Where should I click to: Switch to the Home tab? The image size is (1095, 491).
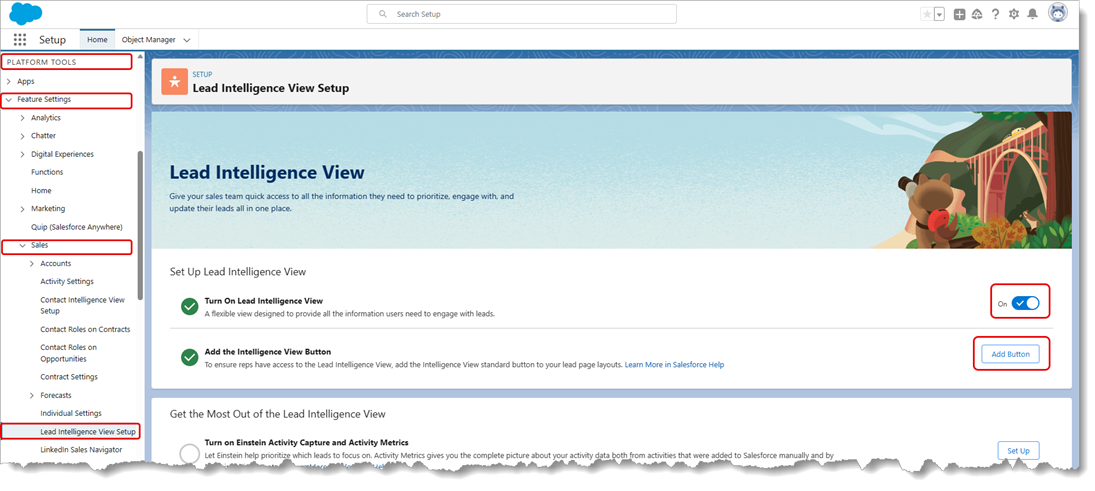[97, 40]
